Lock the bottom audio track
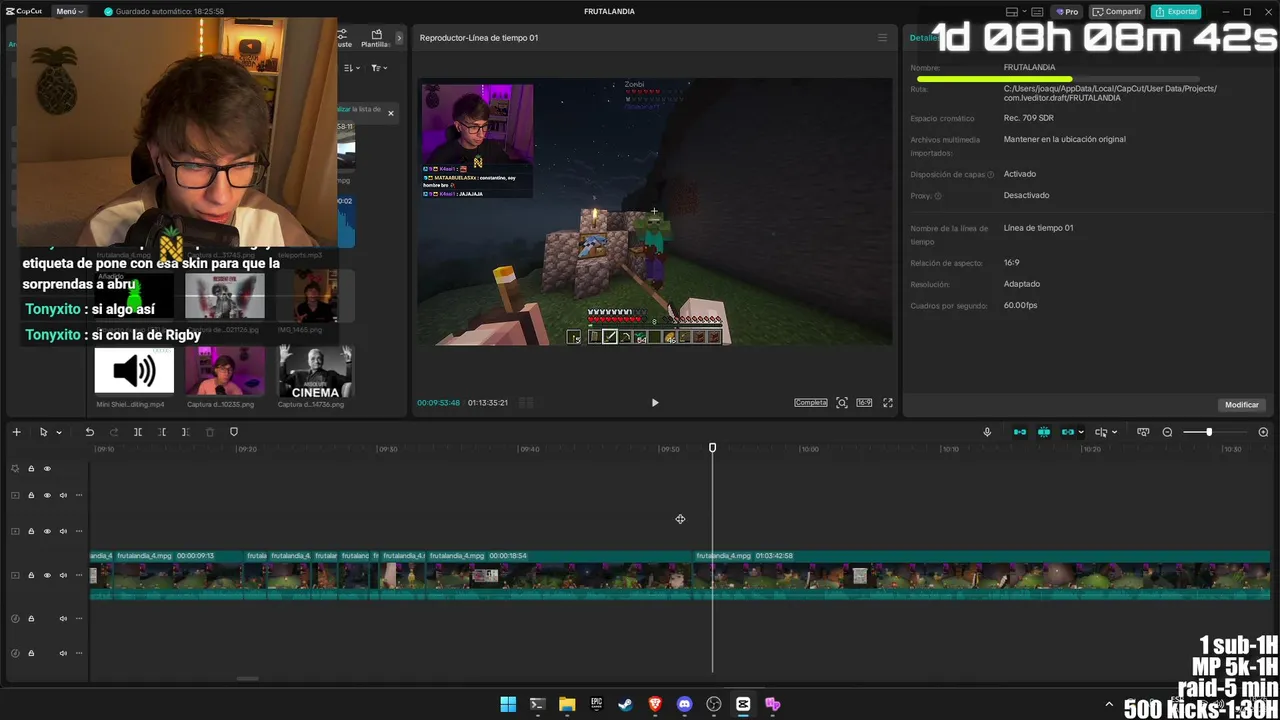The height and width of the screenshot is (720, 1280). pos(31,653)
